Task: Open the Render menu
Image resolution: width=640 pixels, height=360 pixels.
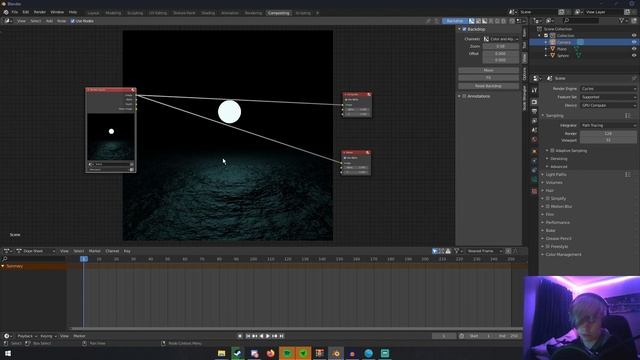Action: click(40, 12)
